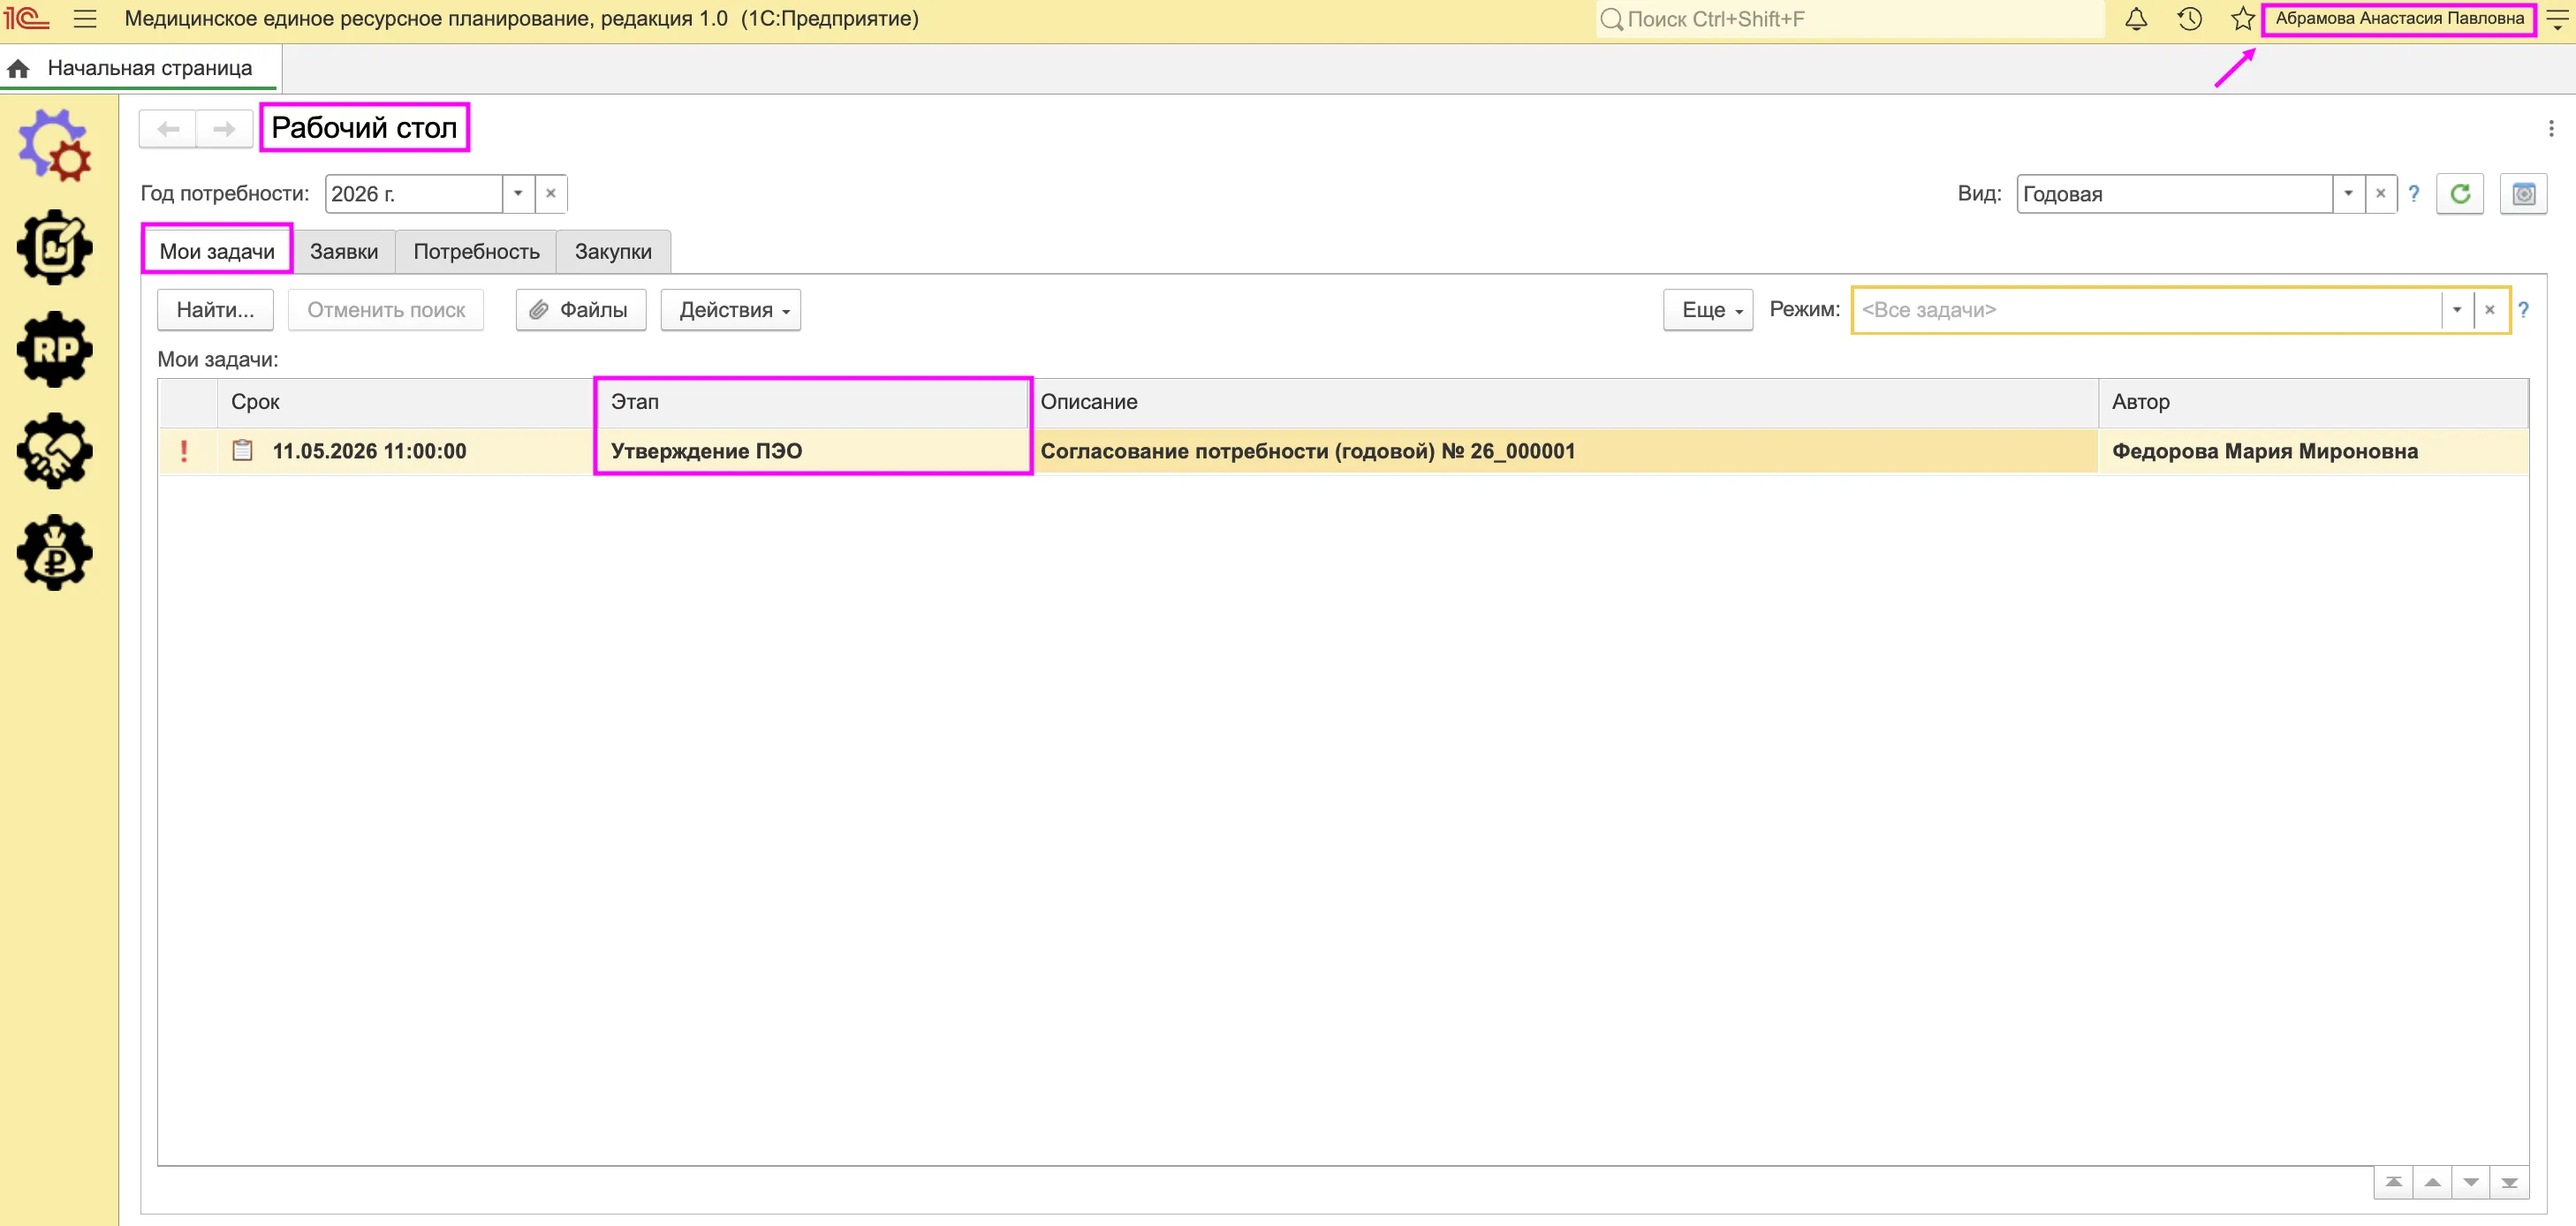
Task: Clear the Год потребности field
Action: click(551, 194)
